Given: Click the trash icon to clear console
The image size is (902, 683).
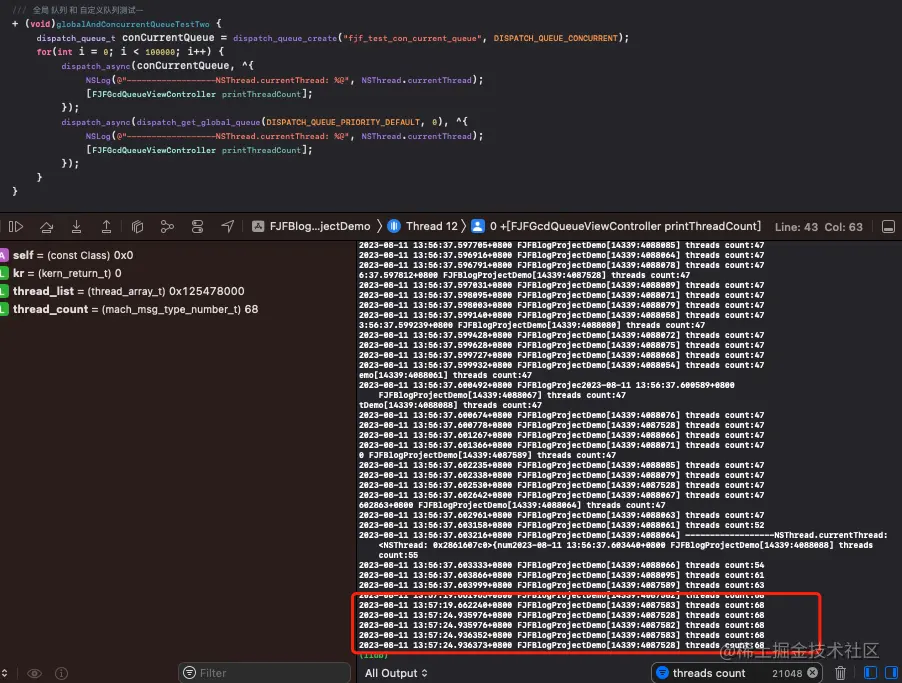Looking at the screenshot, I should [x=840, y=673].
